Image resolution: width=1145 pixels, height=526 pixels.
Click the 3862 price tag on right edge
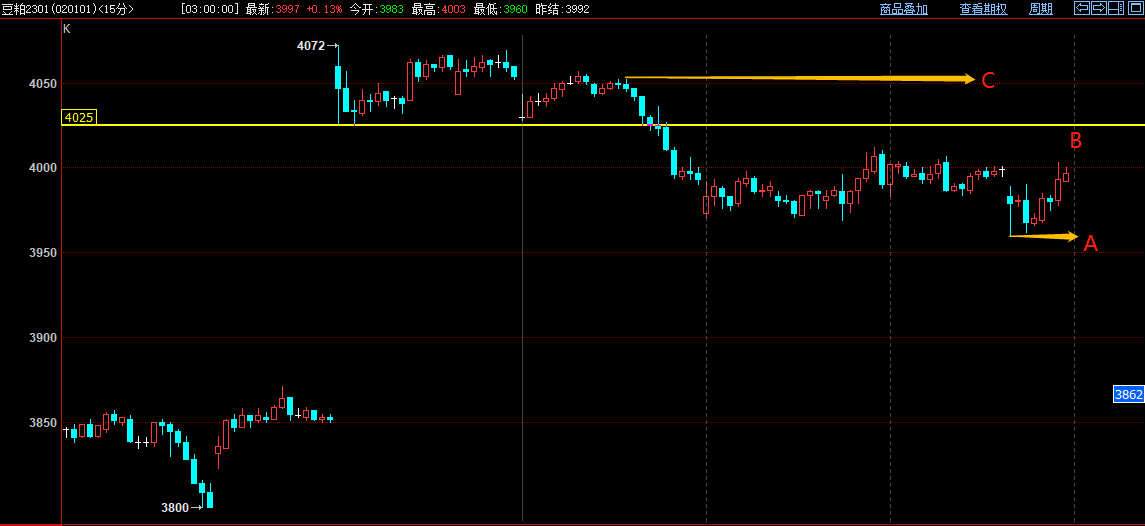[x=1128, y=394]
